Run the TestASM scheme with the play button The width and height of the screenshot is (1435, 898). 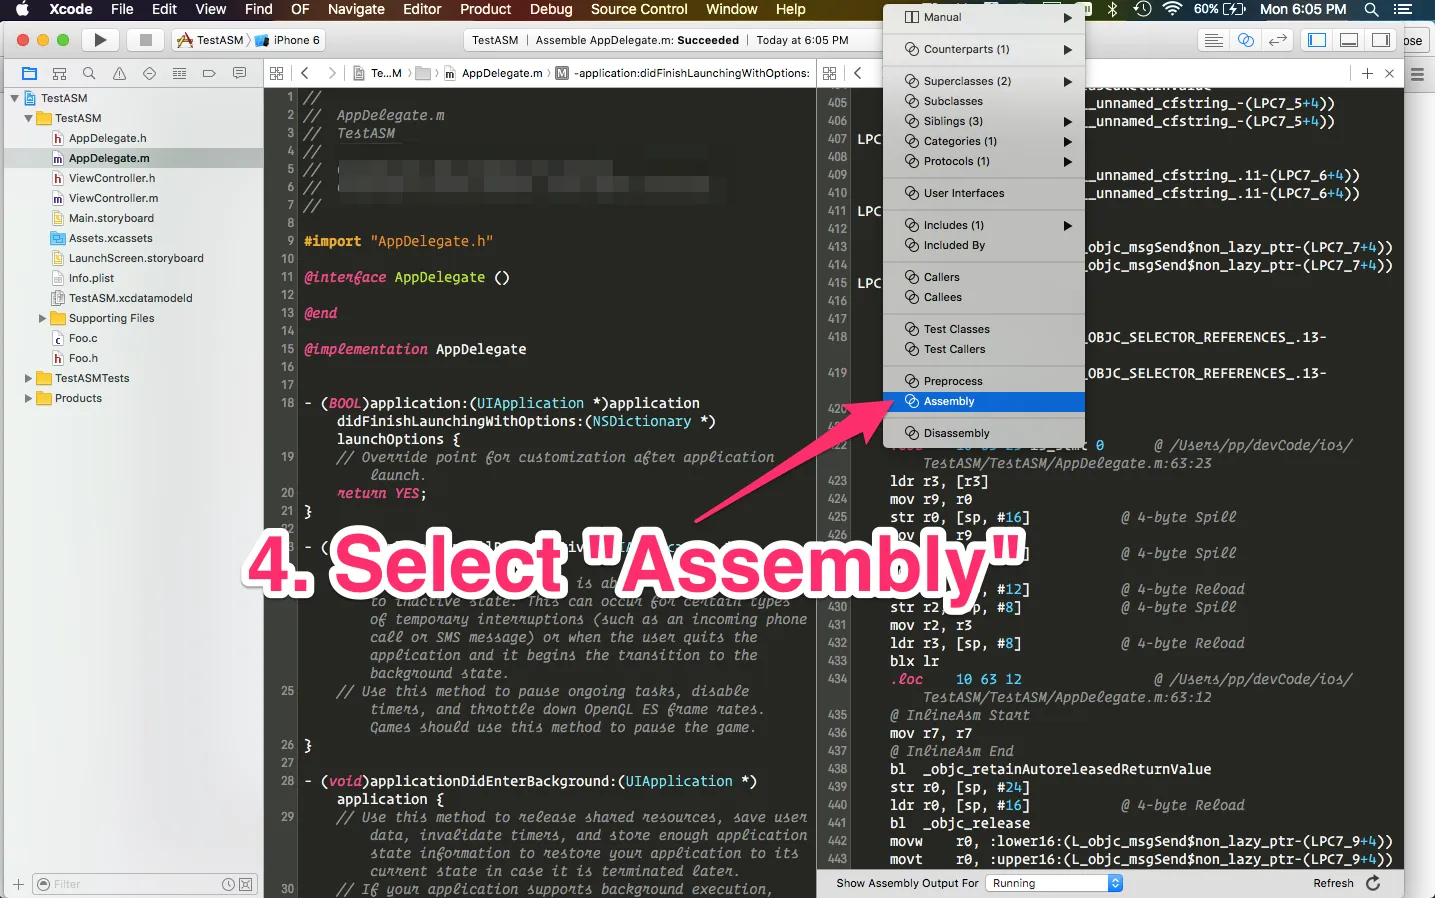100,40
